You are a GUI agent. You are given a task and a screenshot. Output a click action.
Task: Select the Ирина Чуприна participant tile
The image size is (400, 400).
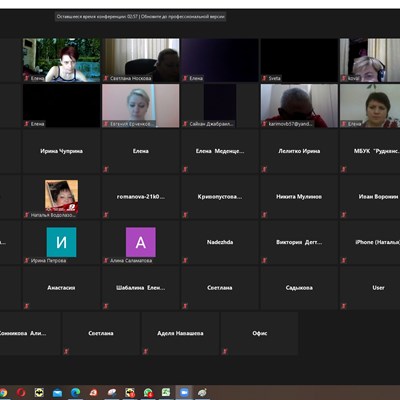61,151
